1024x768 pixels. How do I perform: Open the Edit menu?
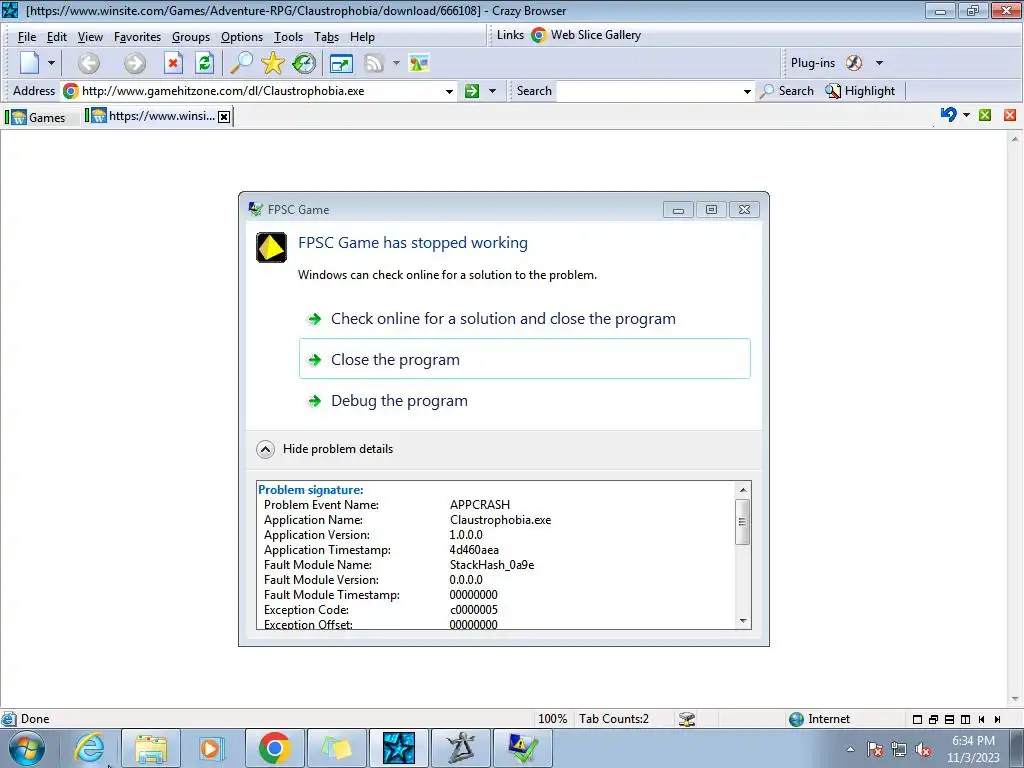57,37
